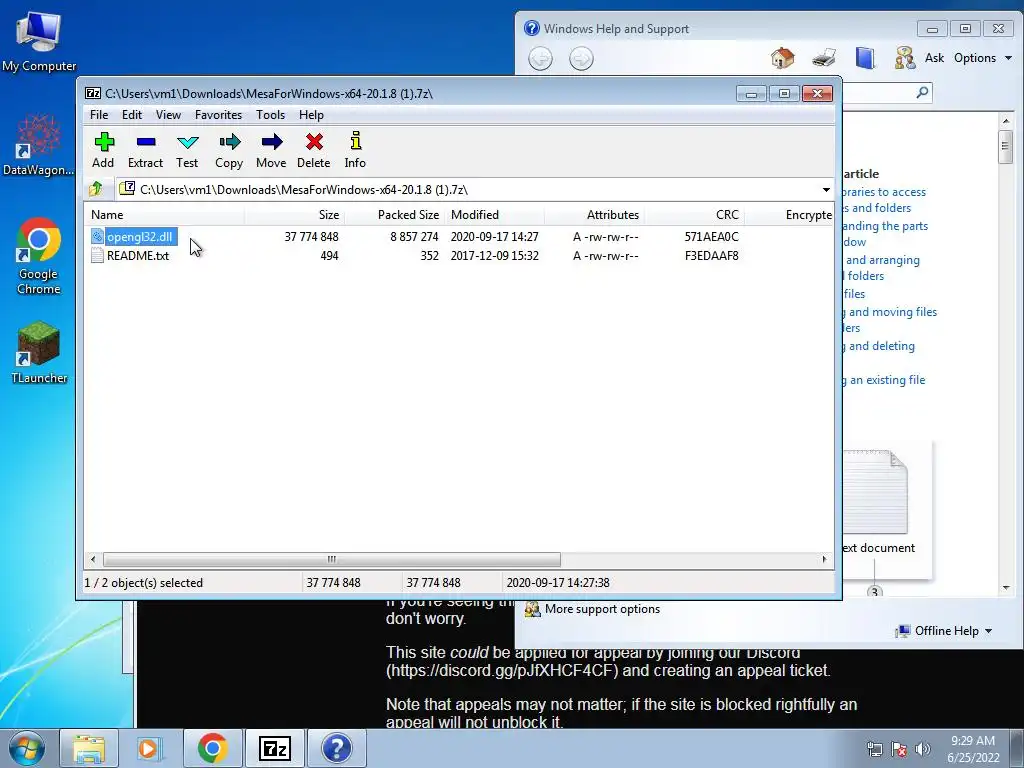The image size is (1024, 768).
Task: Click the 37 774 848 size cell
Action: pos(312,237)
